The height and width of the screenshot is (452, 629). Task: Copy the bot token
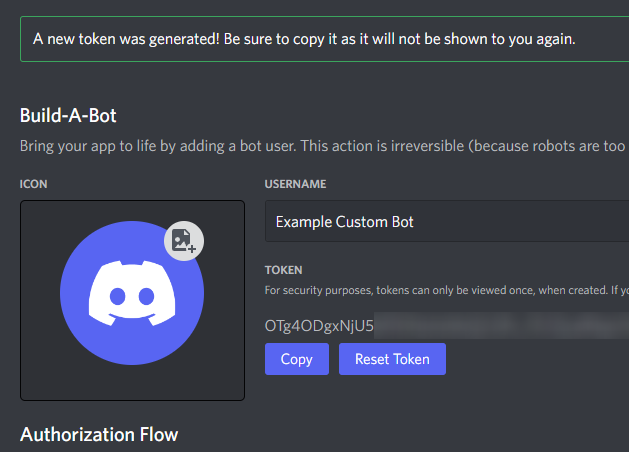296,359
